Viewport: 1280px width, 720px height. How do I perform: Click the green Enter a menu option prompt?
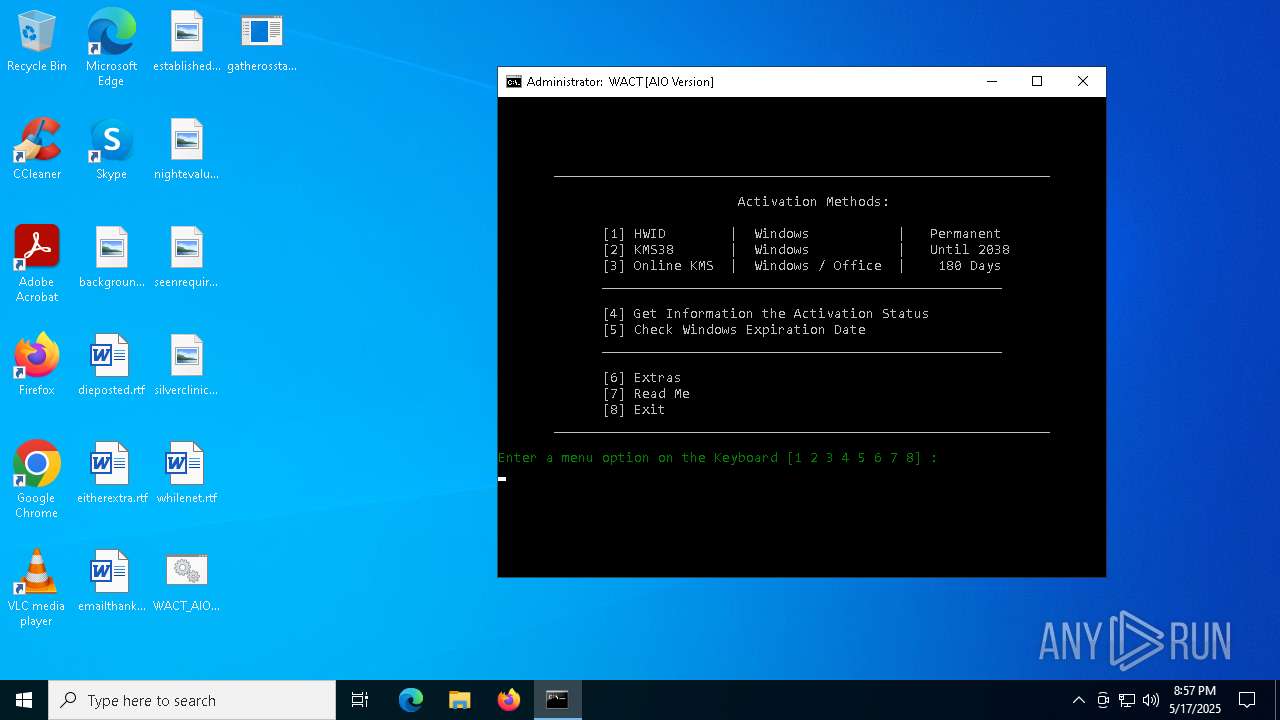tap(718, 458)
